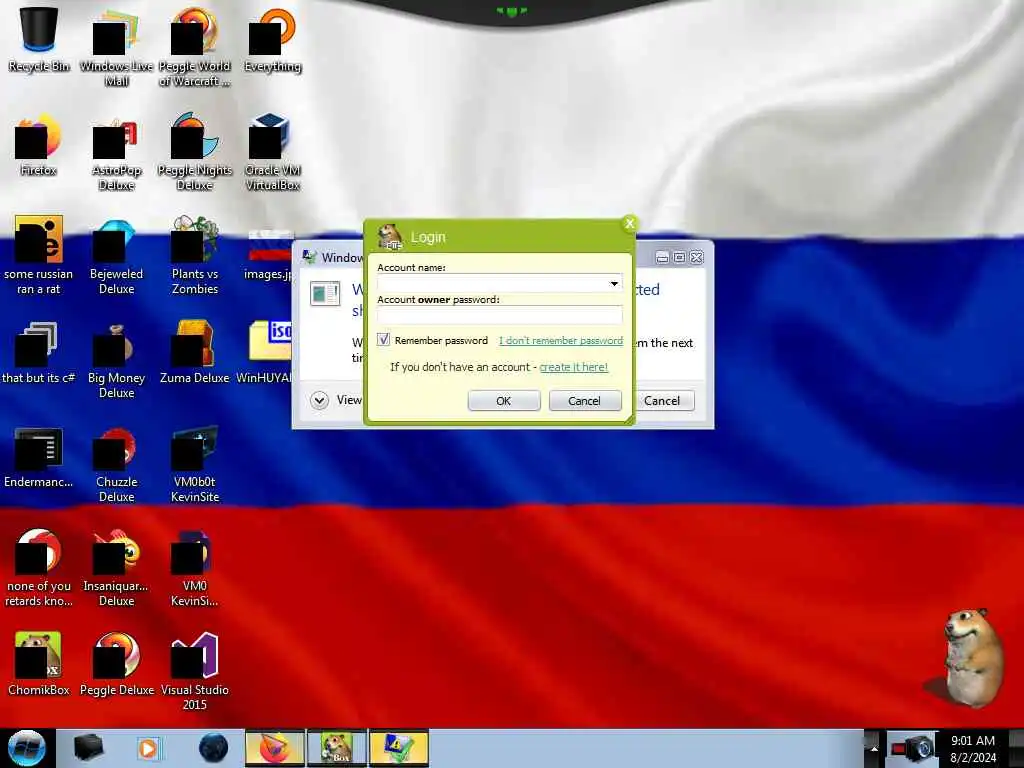The image size is (1024, 768).
Task: Click the top-edge VM toolbar handle
Action: tap(511, 11)
